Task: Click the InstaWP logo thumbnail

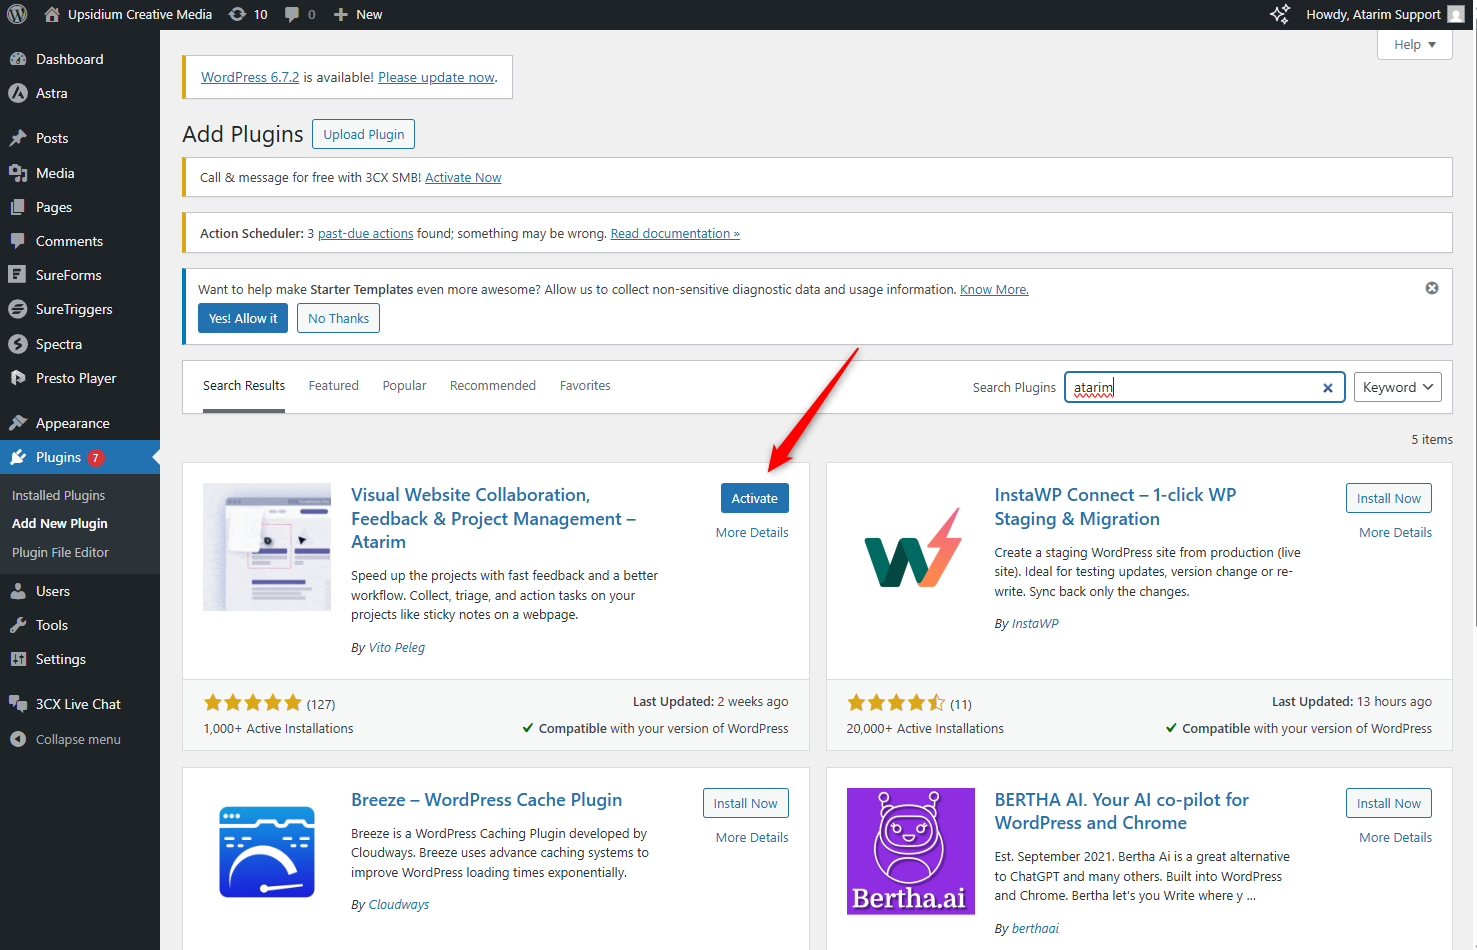Action: pyautogui.click(x=911, y=547)
